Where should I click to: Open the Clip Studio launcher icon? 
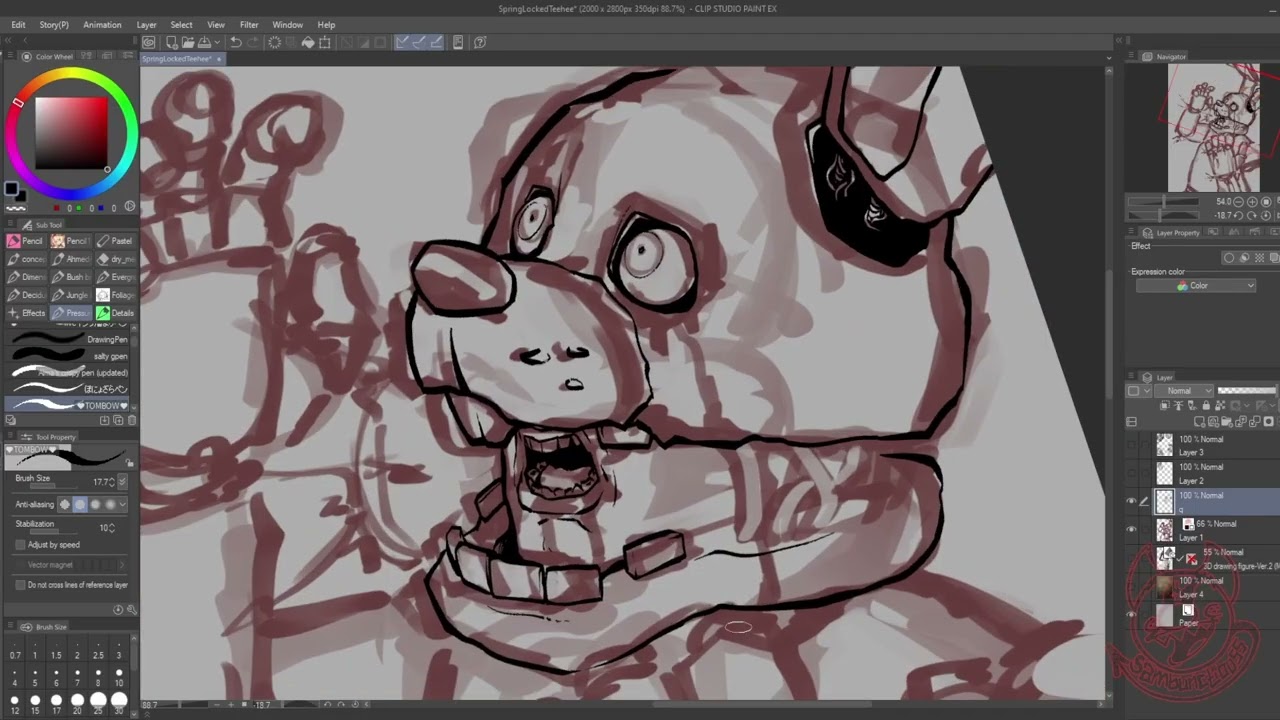(x=149, y=42)
